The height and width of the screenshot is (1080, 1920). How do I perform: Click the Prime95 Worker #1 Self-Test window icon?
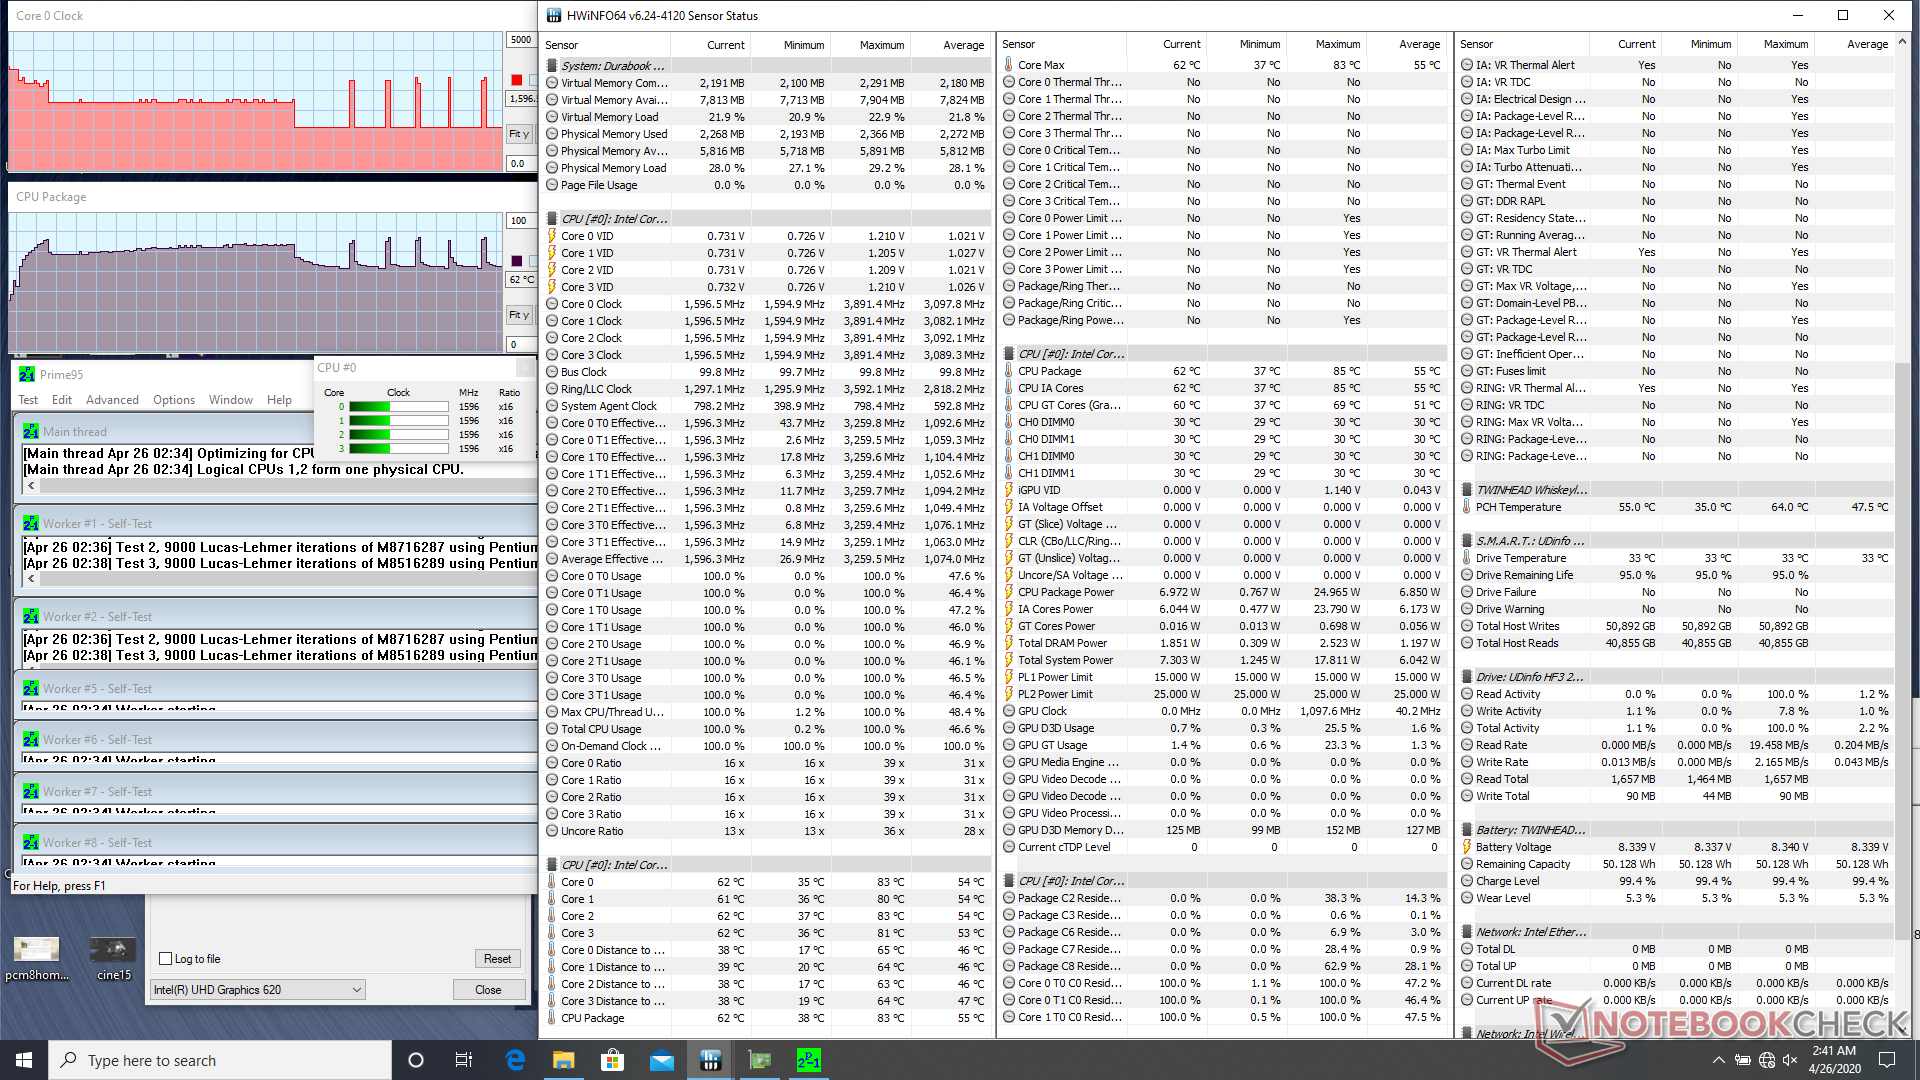(x=31, y=524)
